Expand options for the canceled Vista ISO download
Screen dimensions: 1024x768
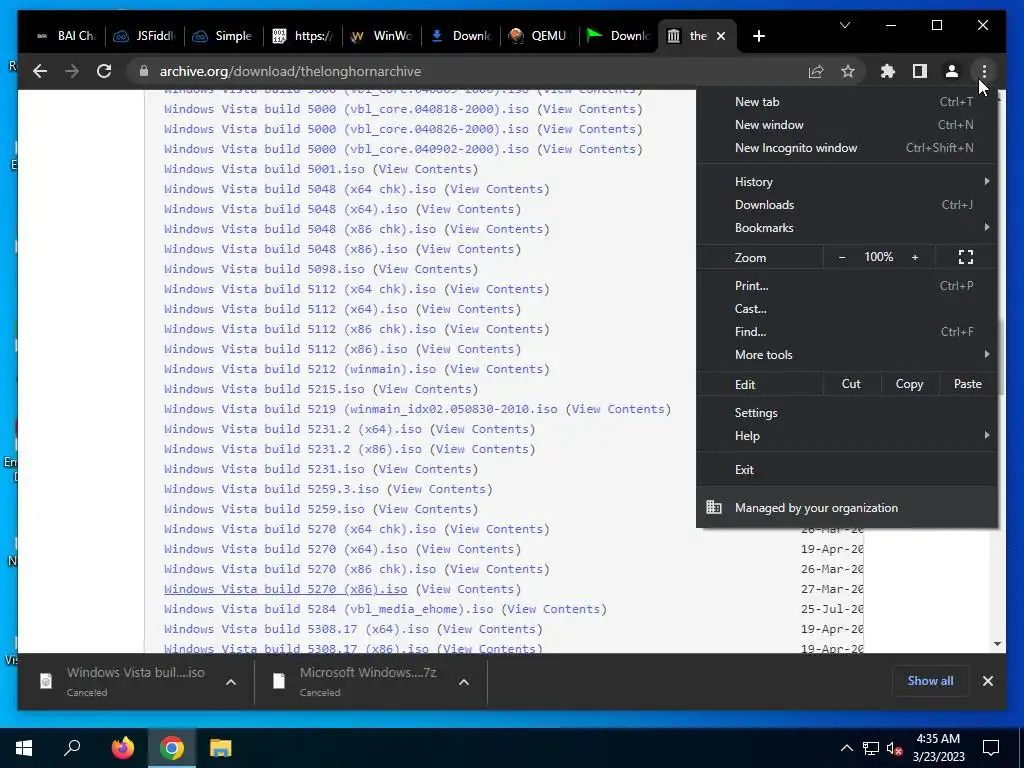click(231, 682)
